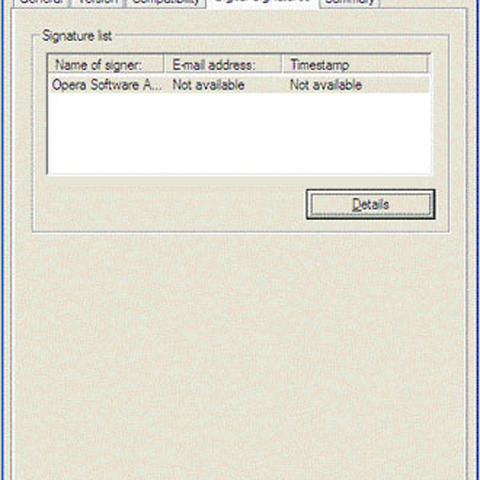Viewport: 480px width, 480px height.
Task: Open the Details button for the signature
Action: 370,204
